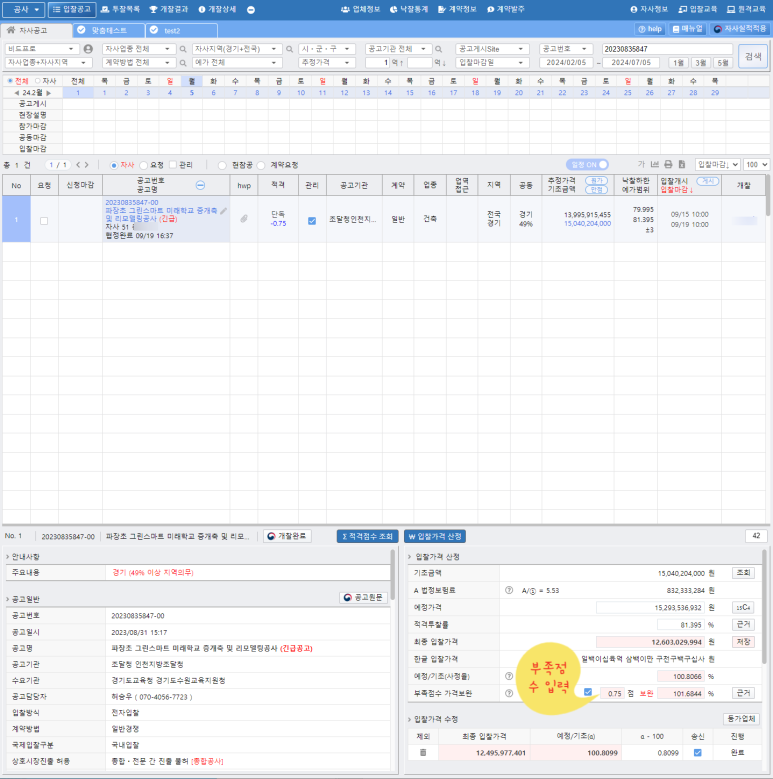This screenshot has width=773, height=779.
Task: Open 업체정보 from the top bar
Action: coord(361,9)
